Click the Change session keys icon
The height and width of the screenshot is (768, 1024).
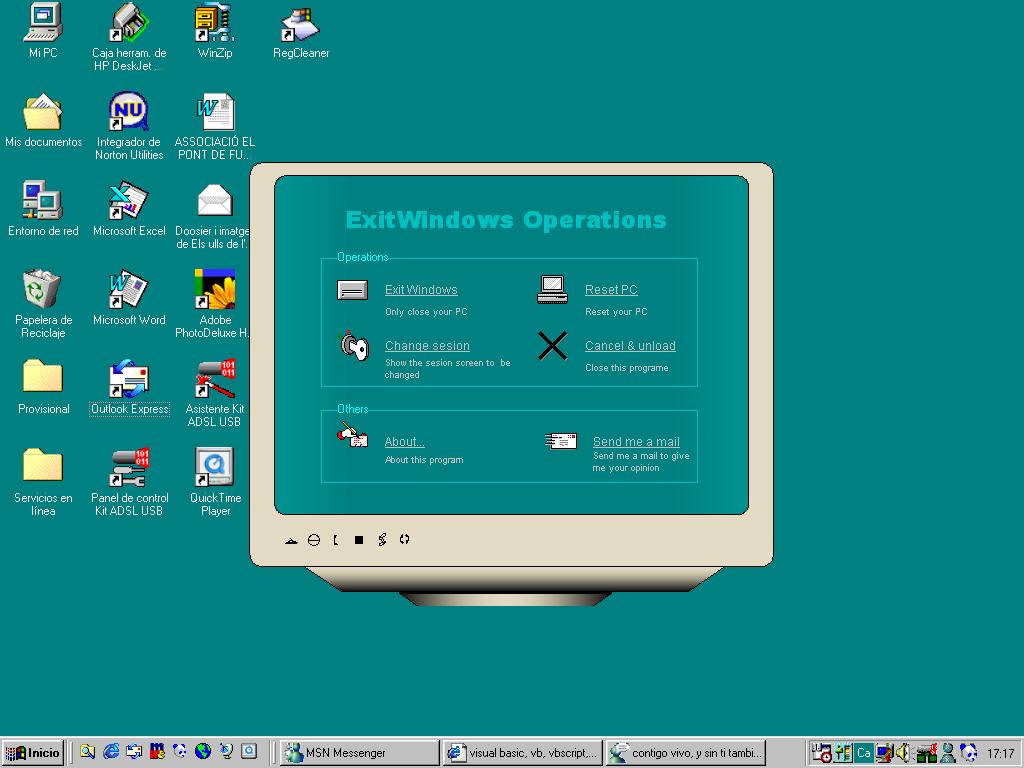click(x=354, y=346)
